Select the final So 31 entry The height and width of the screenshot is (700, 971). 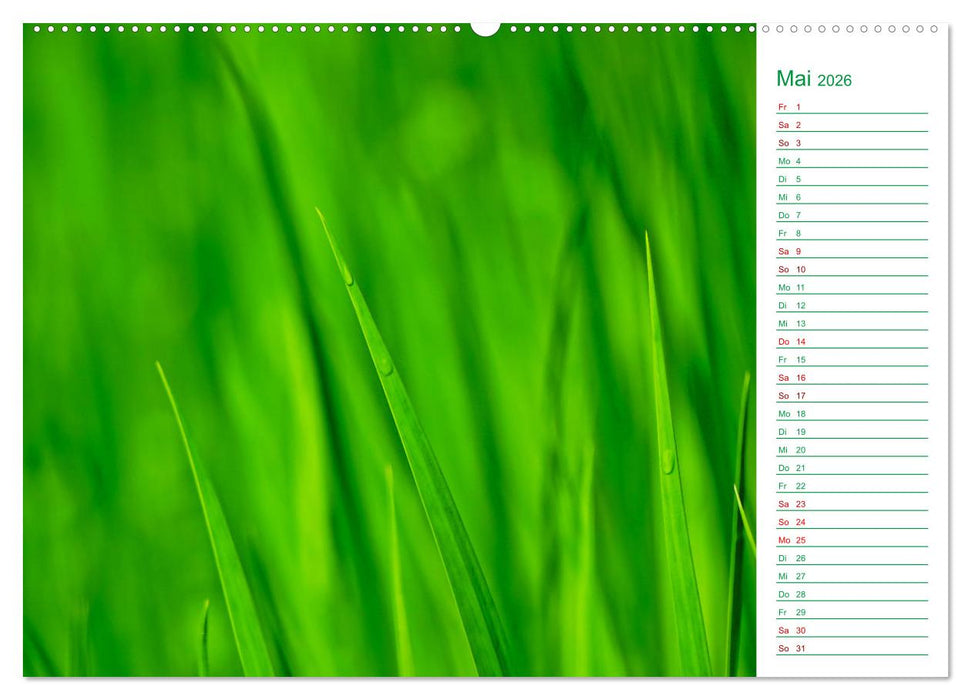coord(790,648)
